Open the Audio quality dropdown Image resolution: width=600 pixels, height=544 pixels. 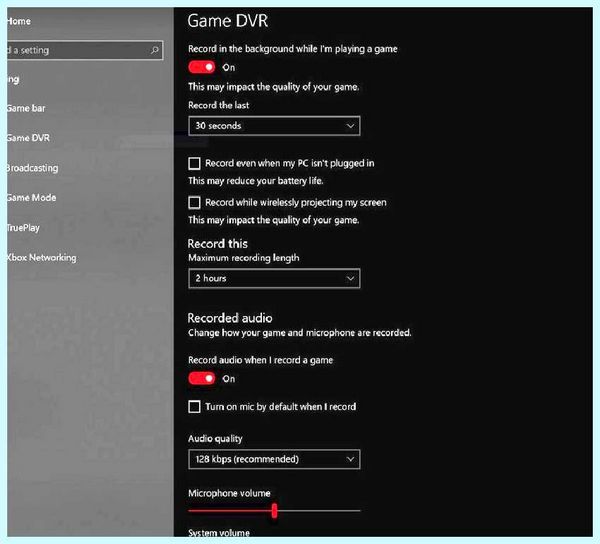click(x=274, y=459)
